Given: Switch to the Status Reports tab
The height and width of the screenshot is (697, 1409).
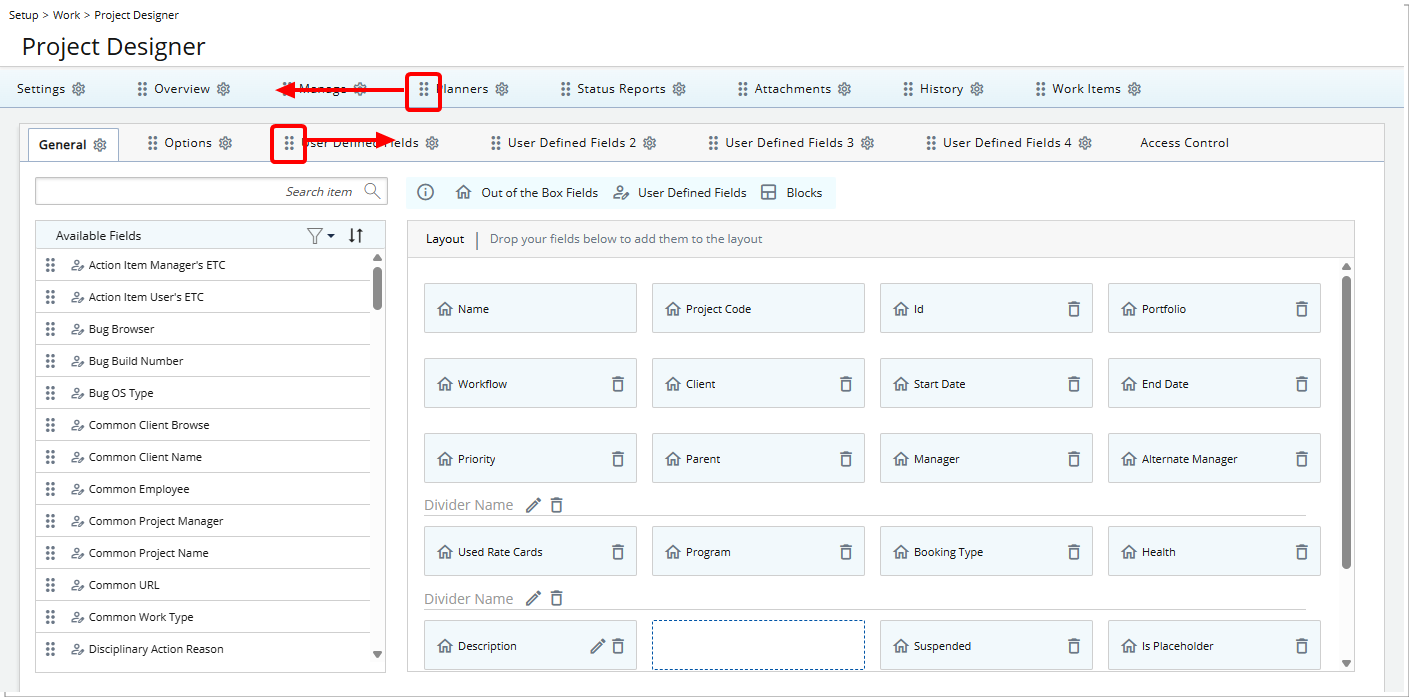Looking at the screenshot, I should click(x=620, y=89).
